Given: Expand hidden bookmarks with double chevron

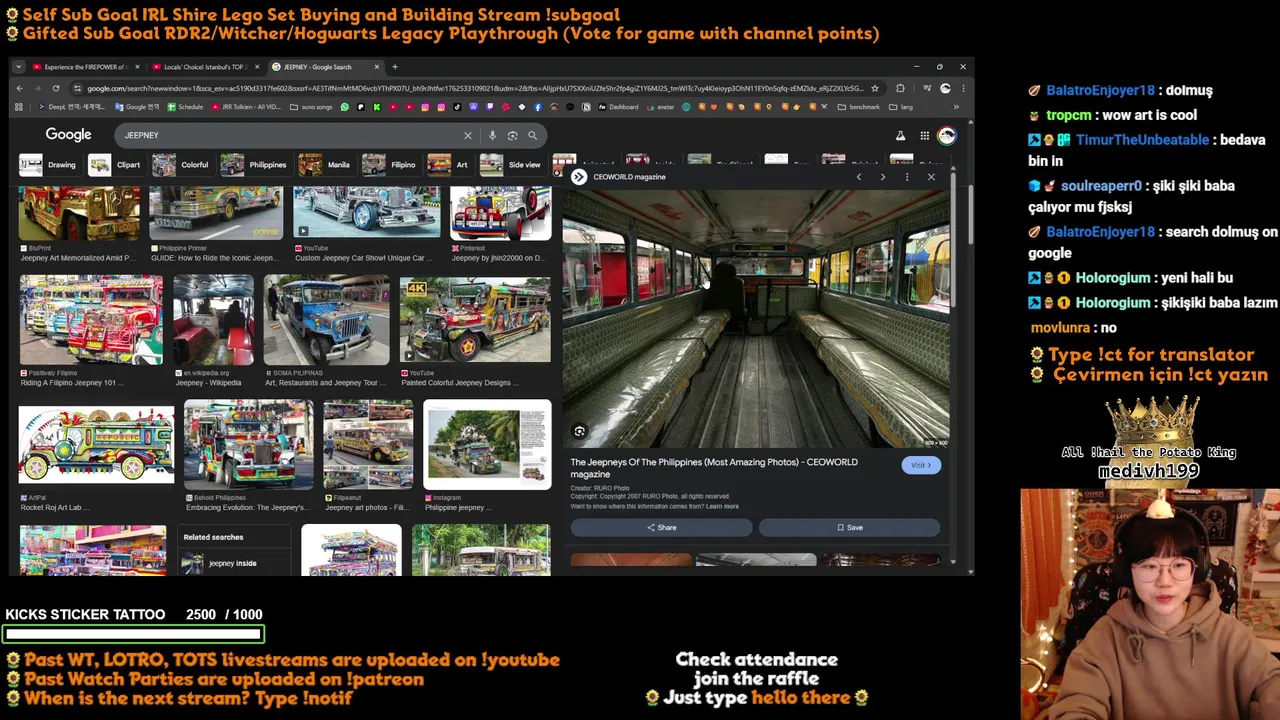Looking at the screenshot, I should tap(956, 107).
